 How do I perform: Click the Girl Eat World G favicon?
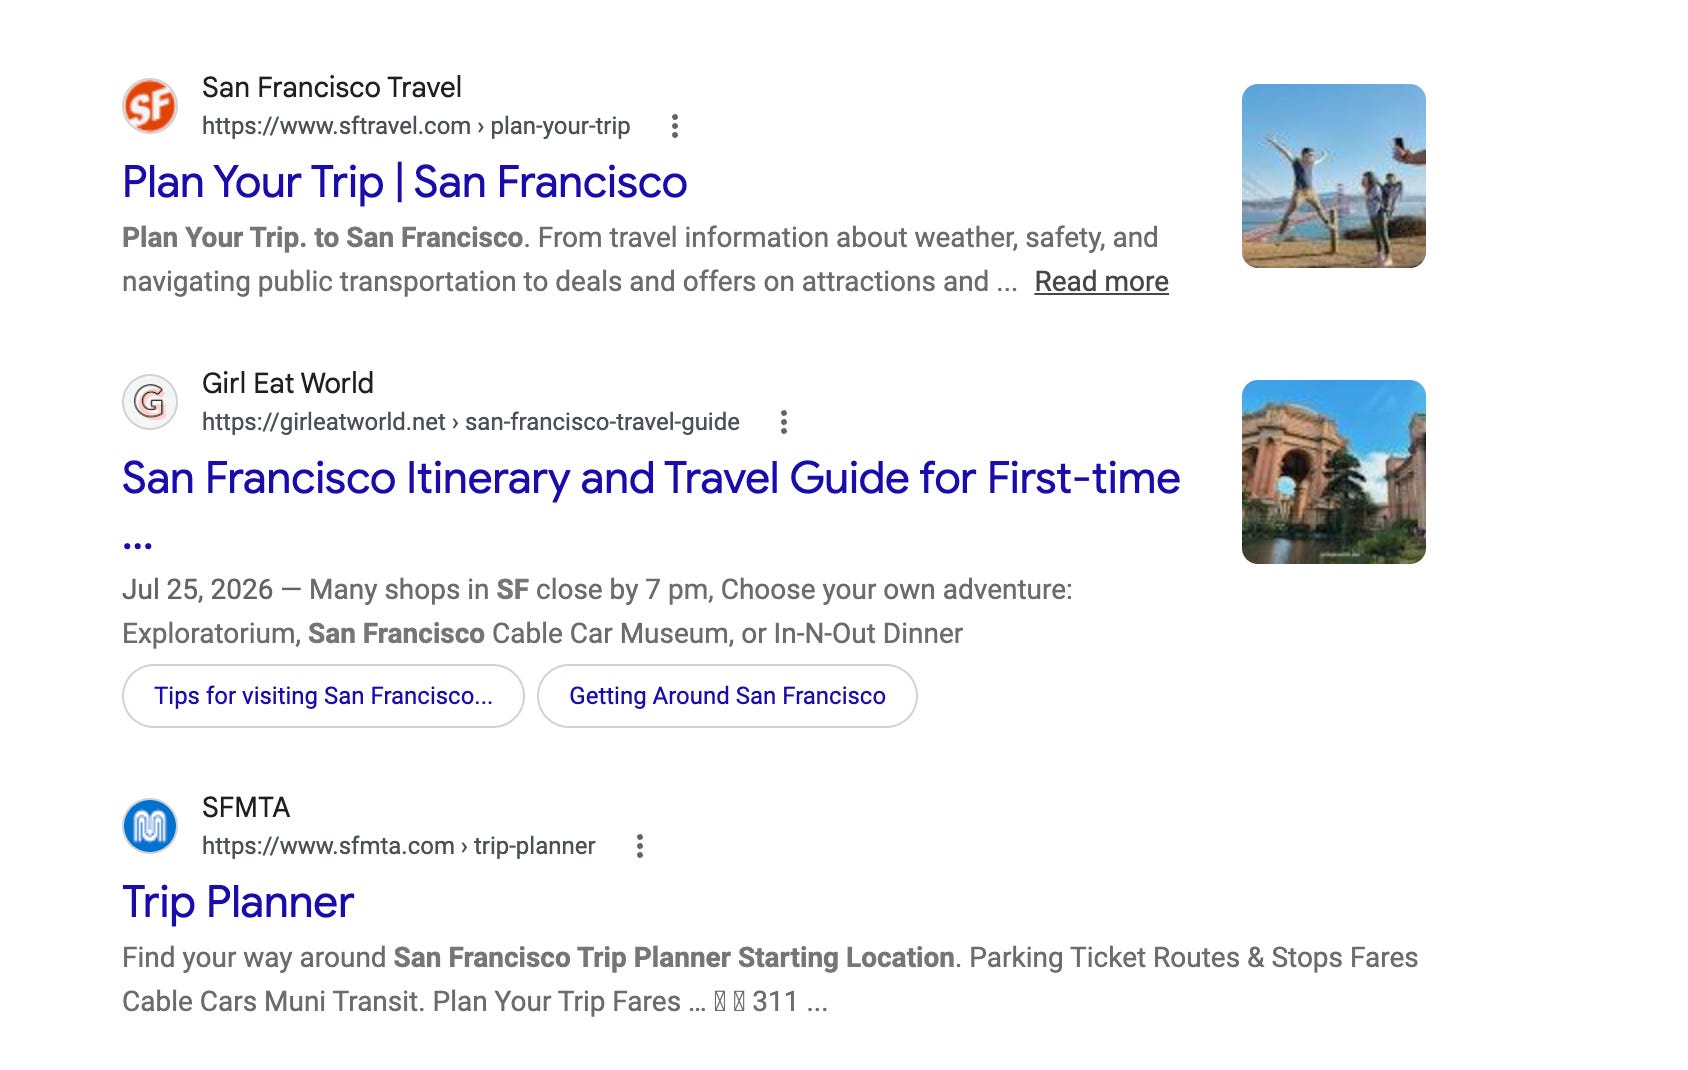[150, 402]
